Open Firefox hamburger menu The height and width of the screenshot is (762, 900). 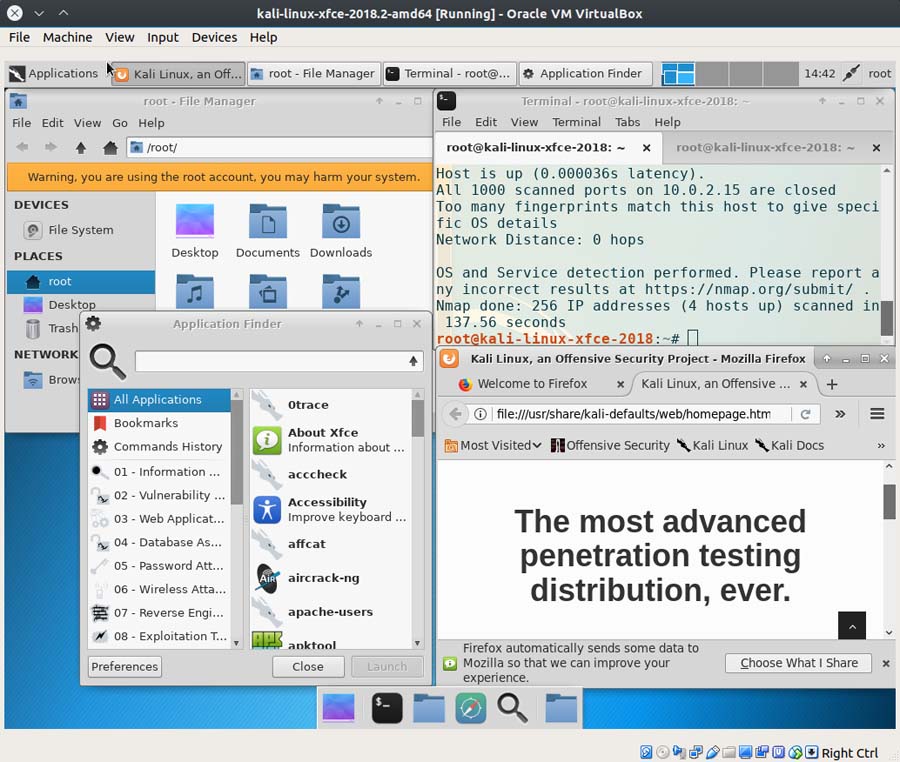tap(877, 414)
